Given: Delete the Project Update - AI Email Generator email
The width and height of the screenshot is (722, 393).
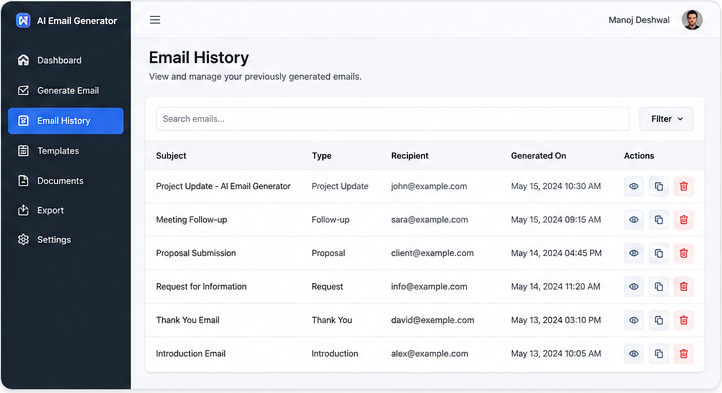Looking at the screenshot, I should coord(683,186).
